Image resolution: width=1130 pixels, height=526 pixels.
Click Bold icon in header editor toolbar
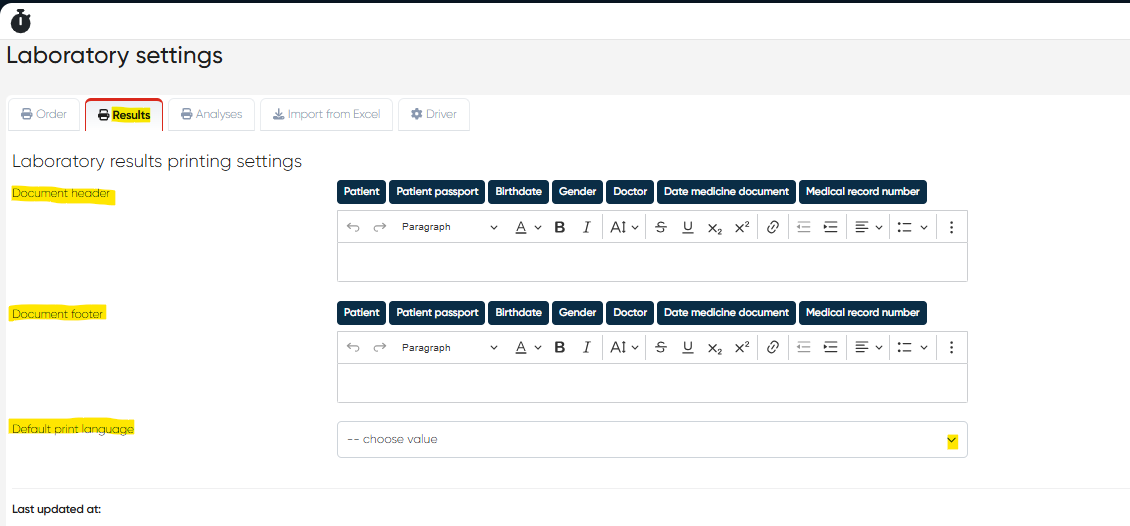coord(560,227)
